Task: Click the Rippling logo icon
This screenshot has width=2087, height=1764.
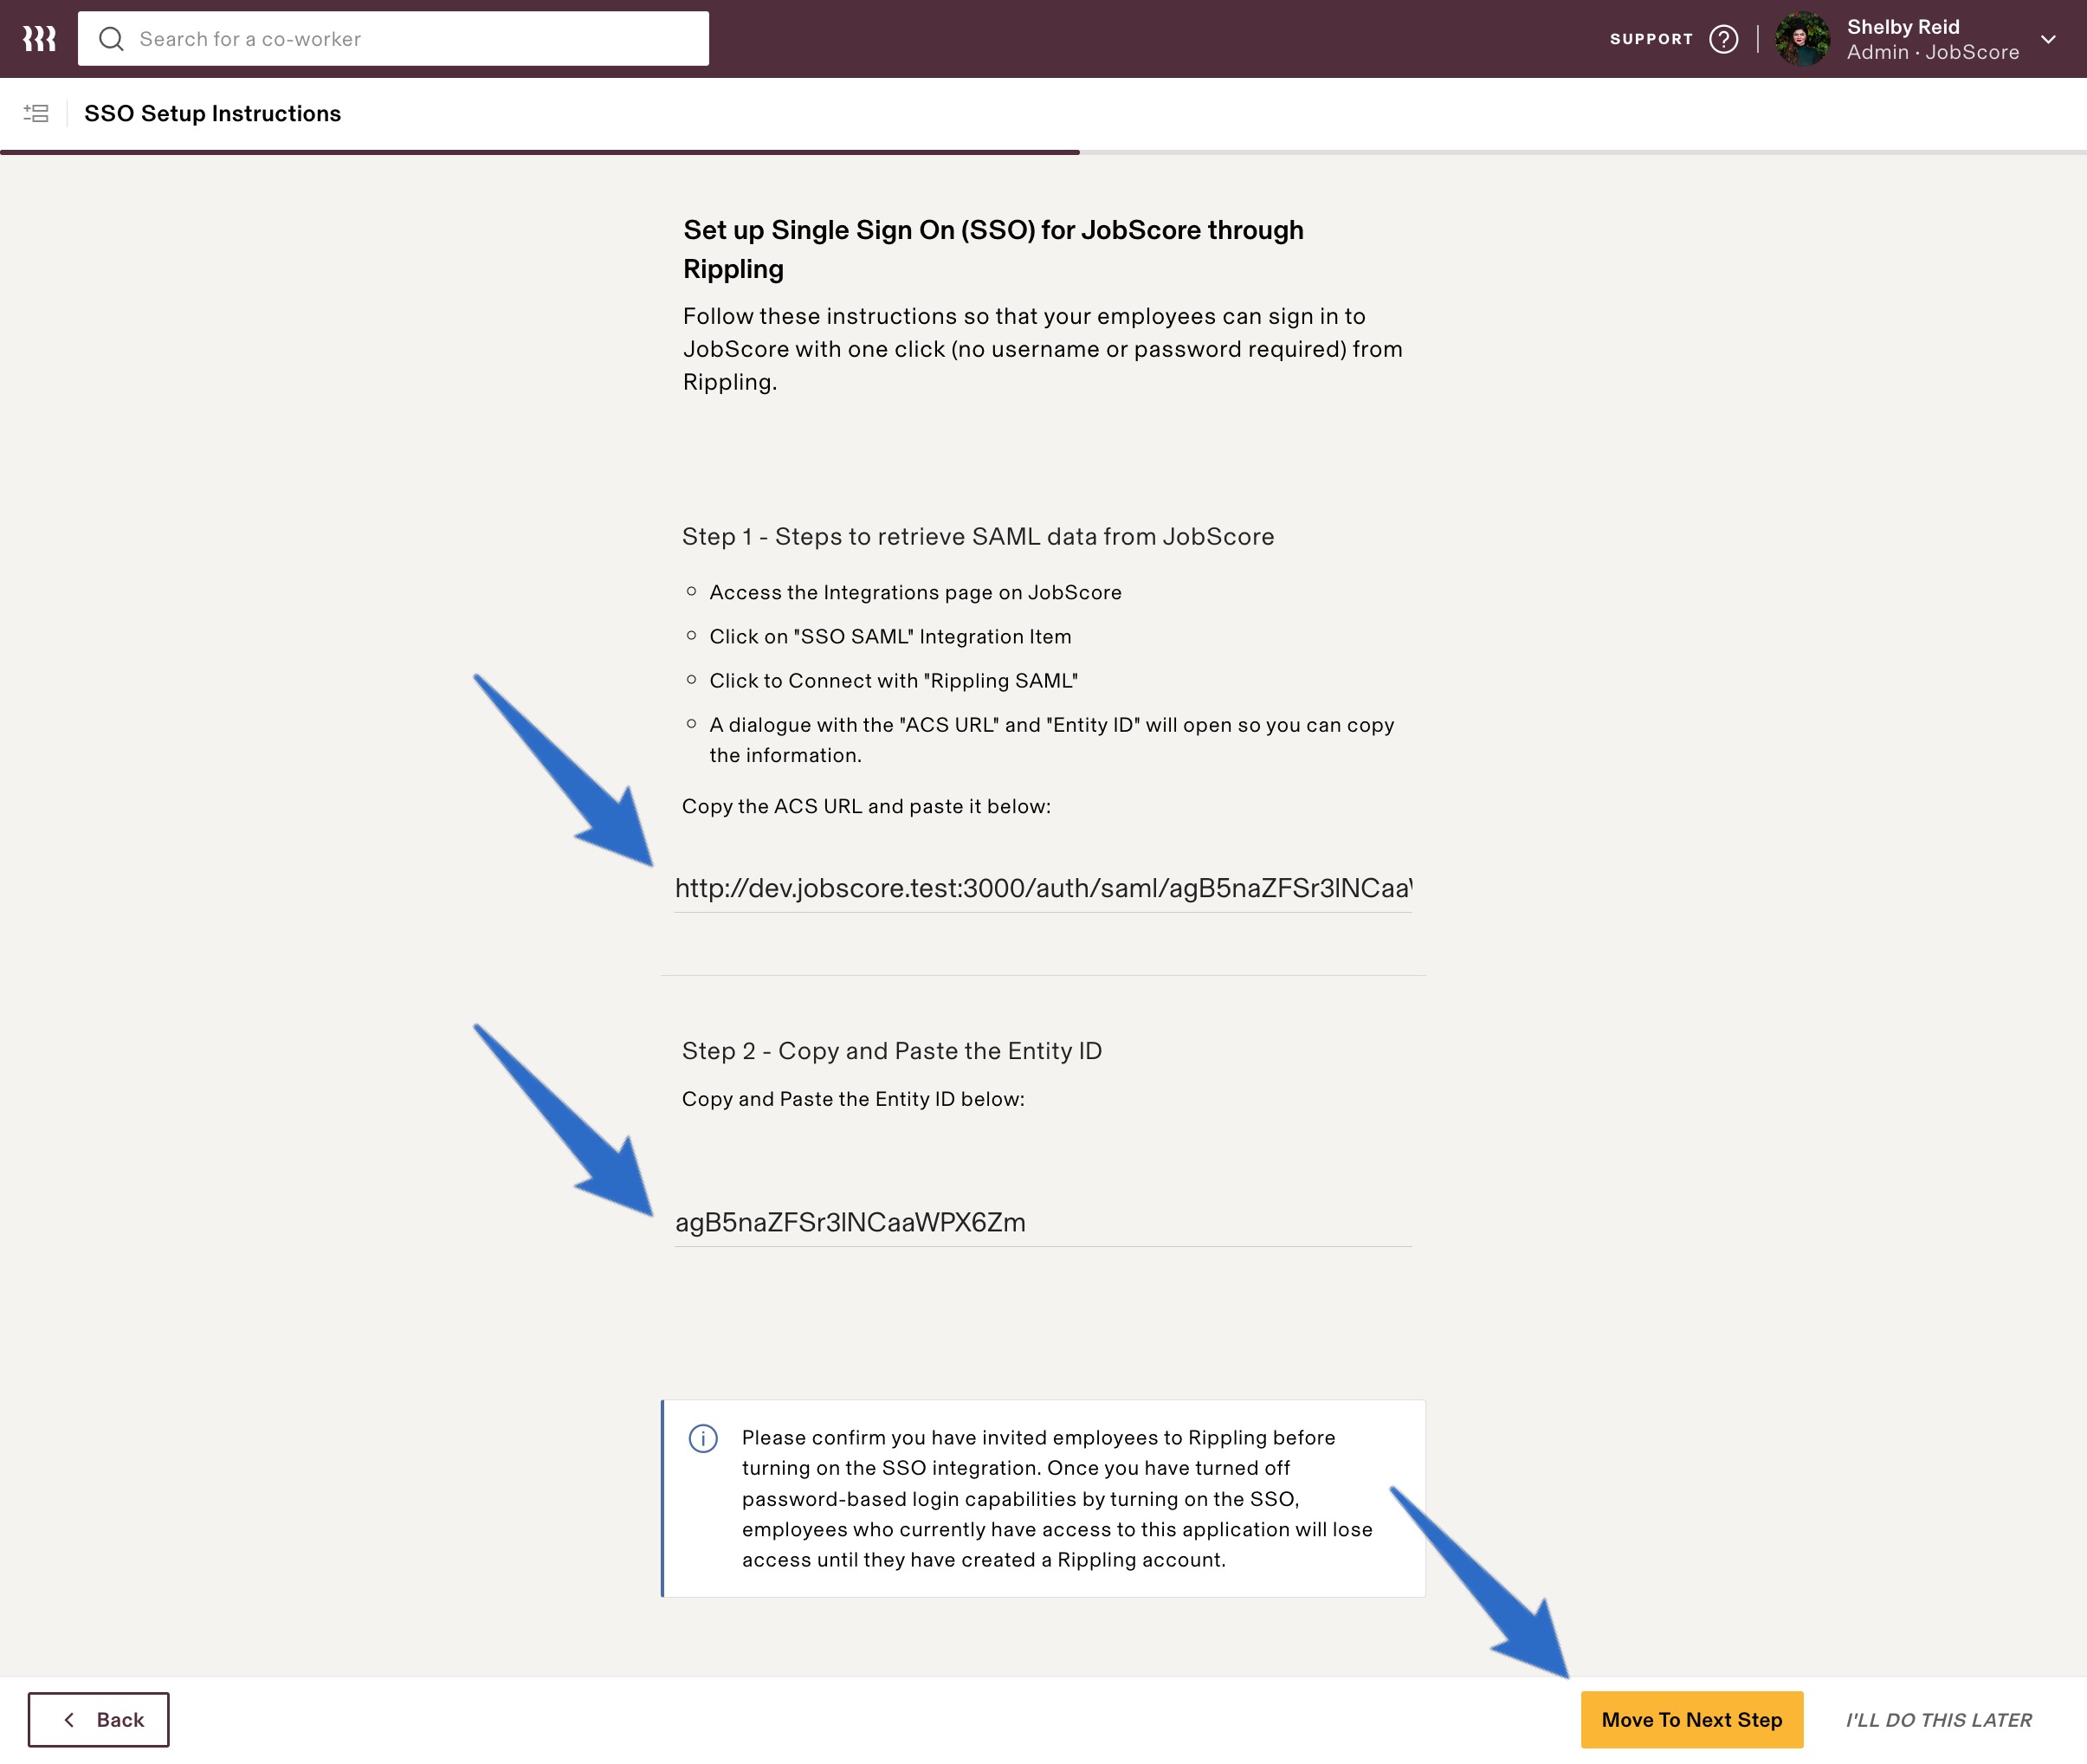Action: click(x=39, y=39)
